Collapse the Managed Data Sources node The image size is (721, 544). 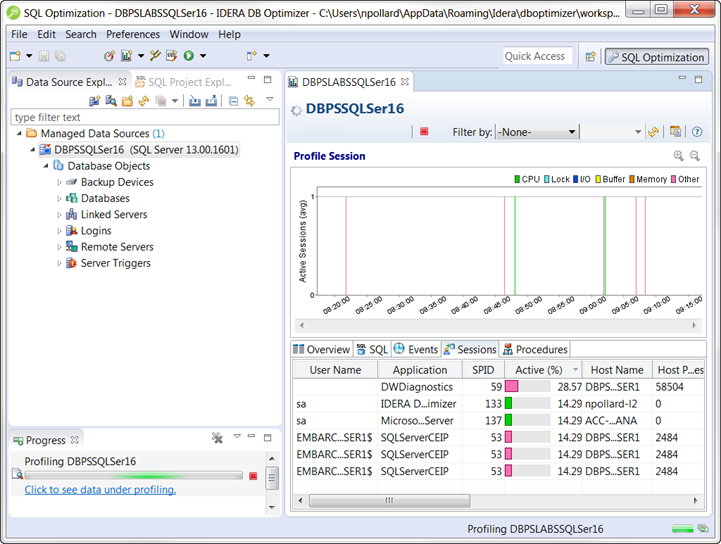click(x=18, y=134)
